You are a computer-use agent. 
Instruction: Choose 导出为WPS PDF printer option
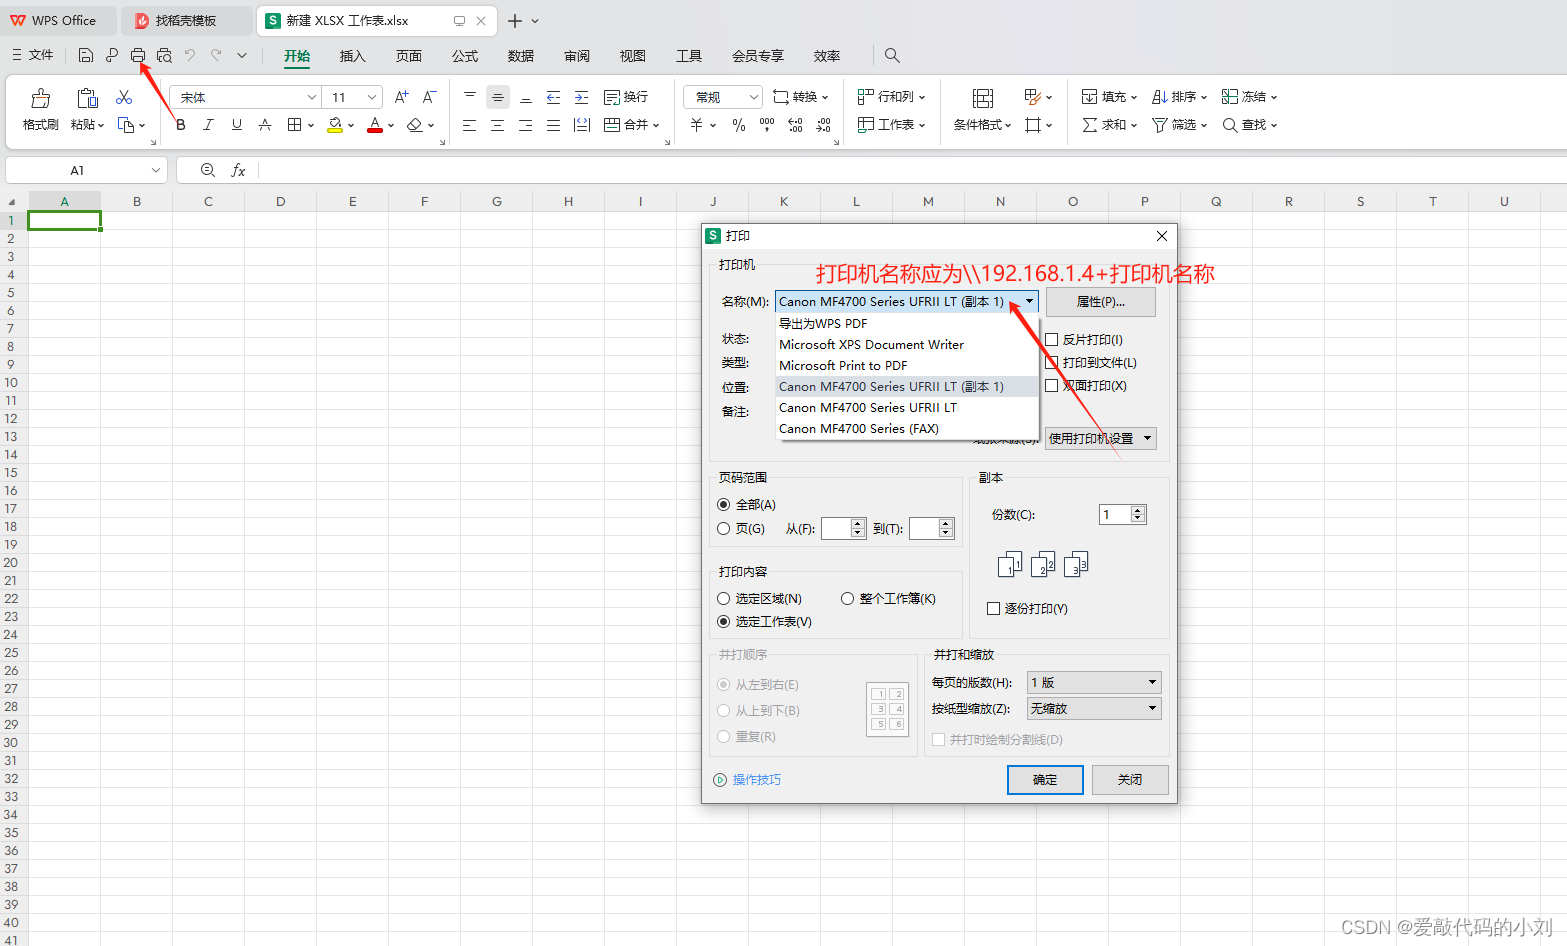(907, 323)
